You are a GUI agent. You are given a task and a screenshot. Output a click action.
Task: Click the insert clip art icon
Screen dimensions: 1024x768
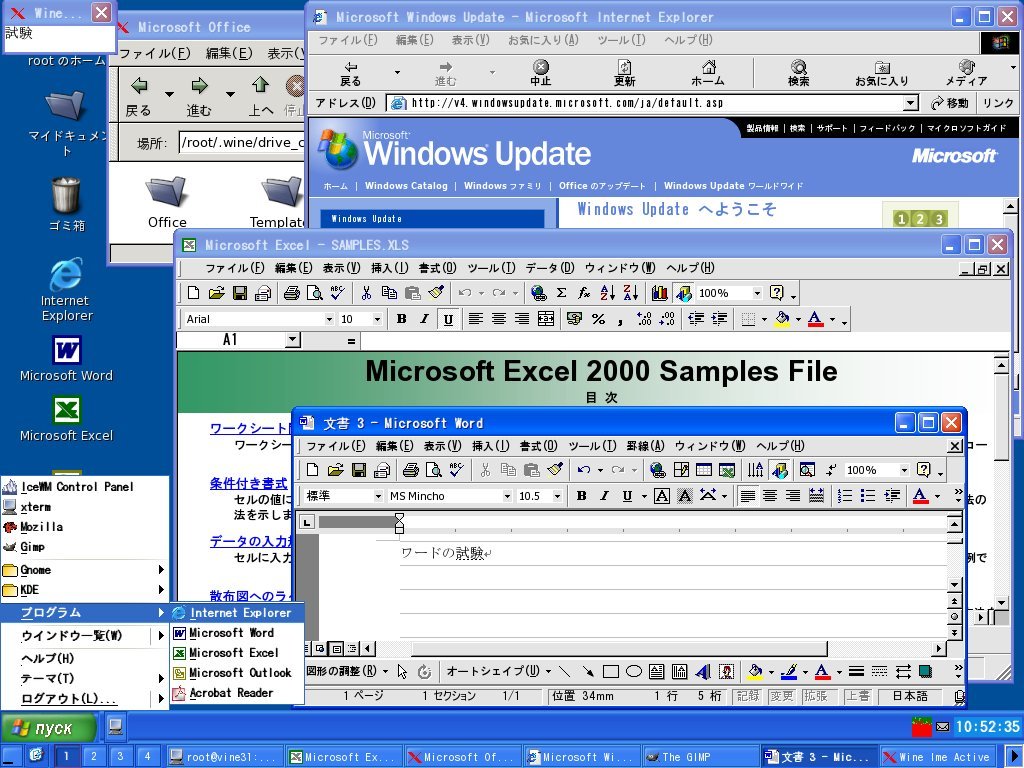[726, 671]
